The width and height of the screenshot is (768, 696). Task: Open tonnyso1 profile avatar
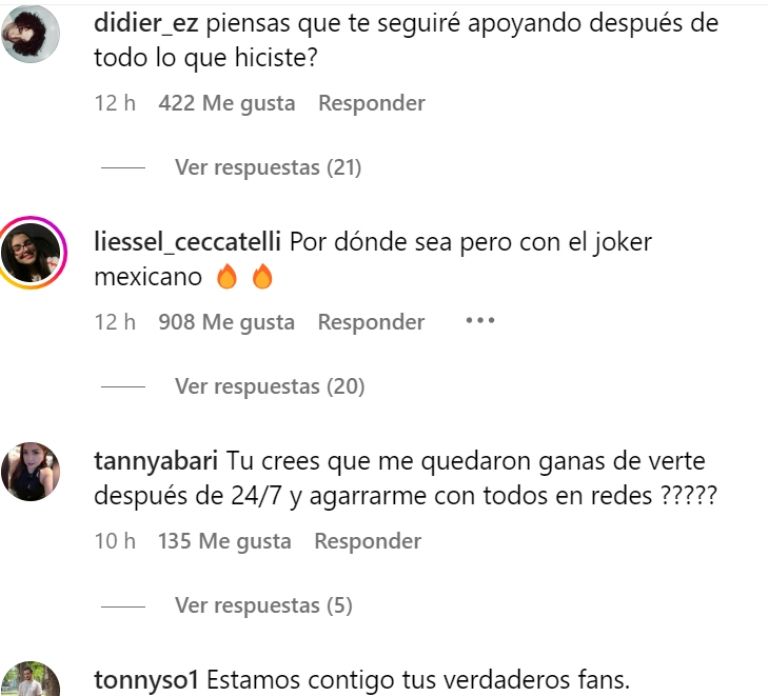30,679
